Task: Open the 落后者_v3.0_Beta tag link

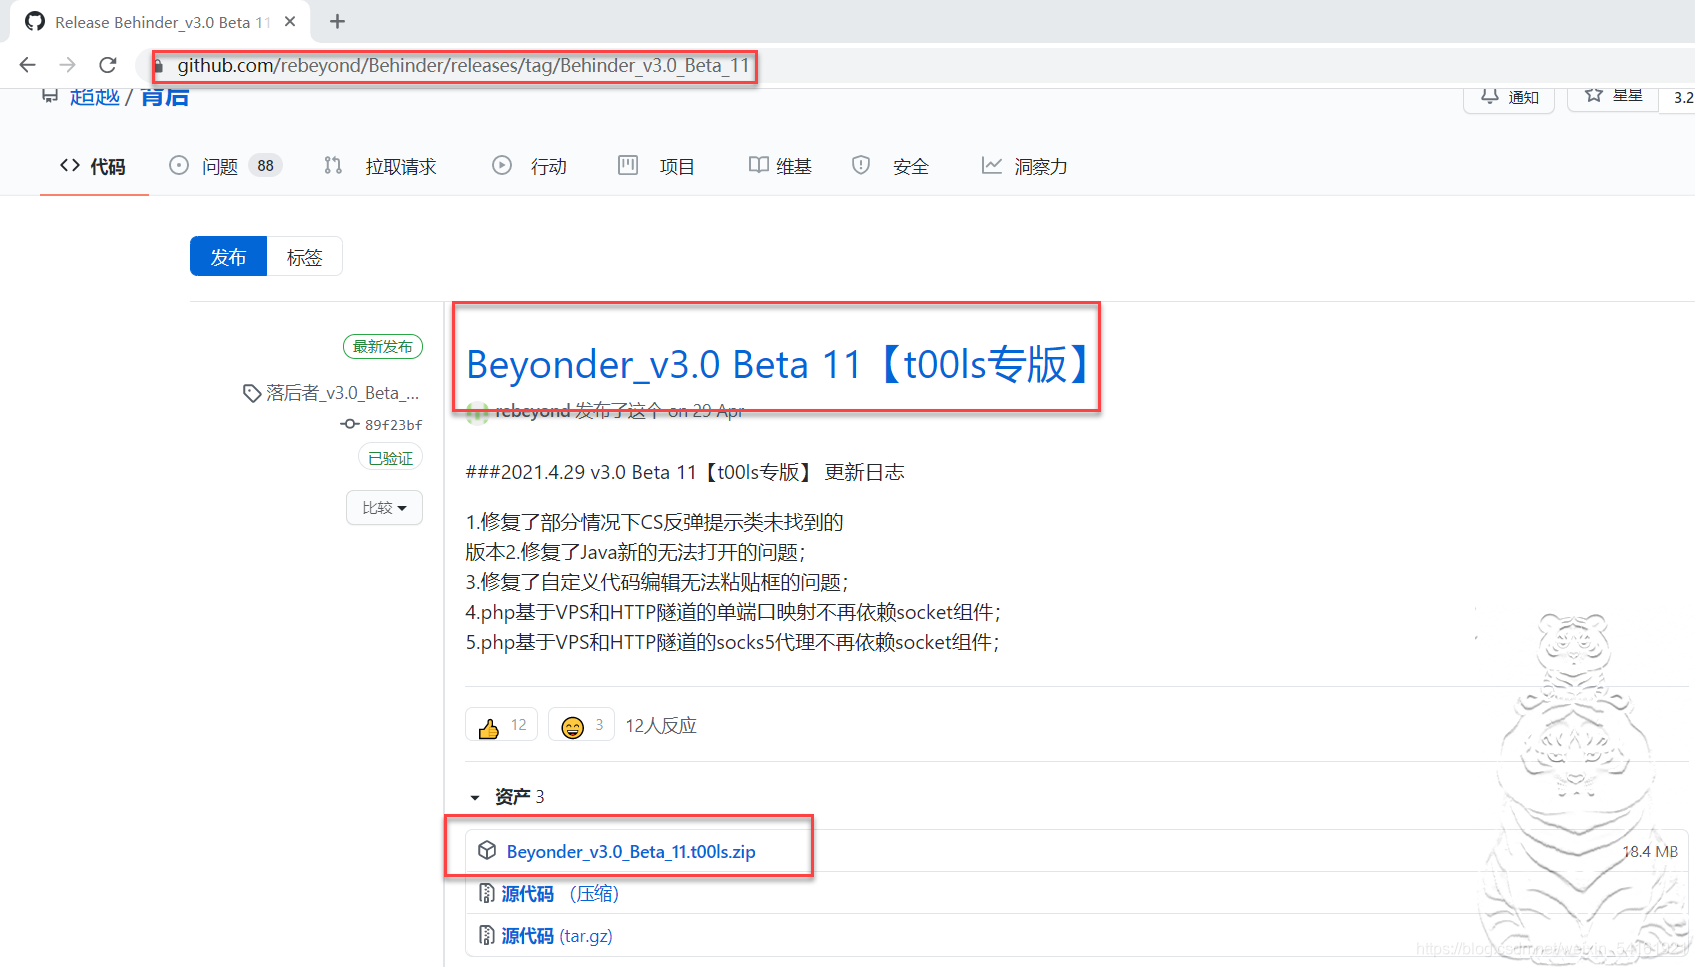Action: pos(342,393)
